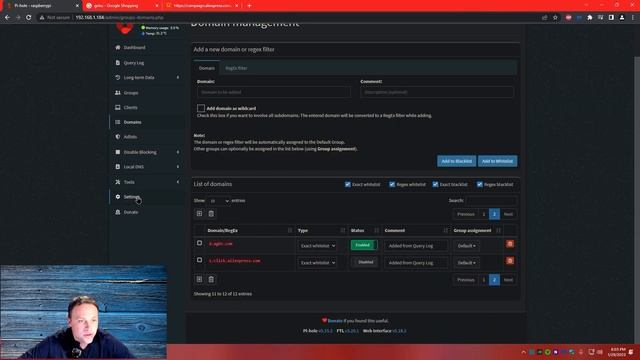Image resolution: width=640 pixels, height=360 pixels.
Task: Click the top Previous pagination button
Action: click(x=466, y=214)
